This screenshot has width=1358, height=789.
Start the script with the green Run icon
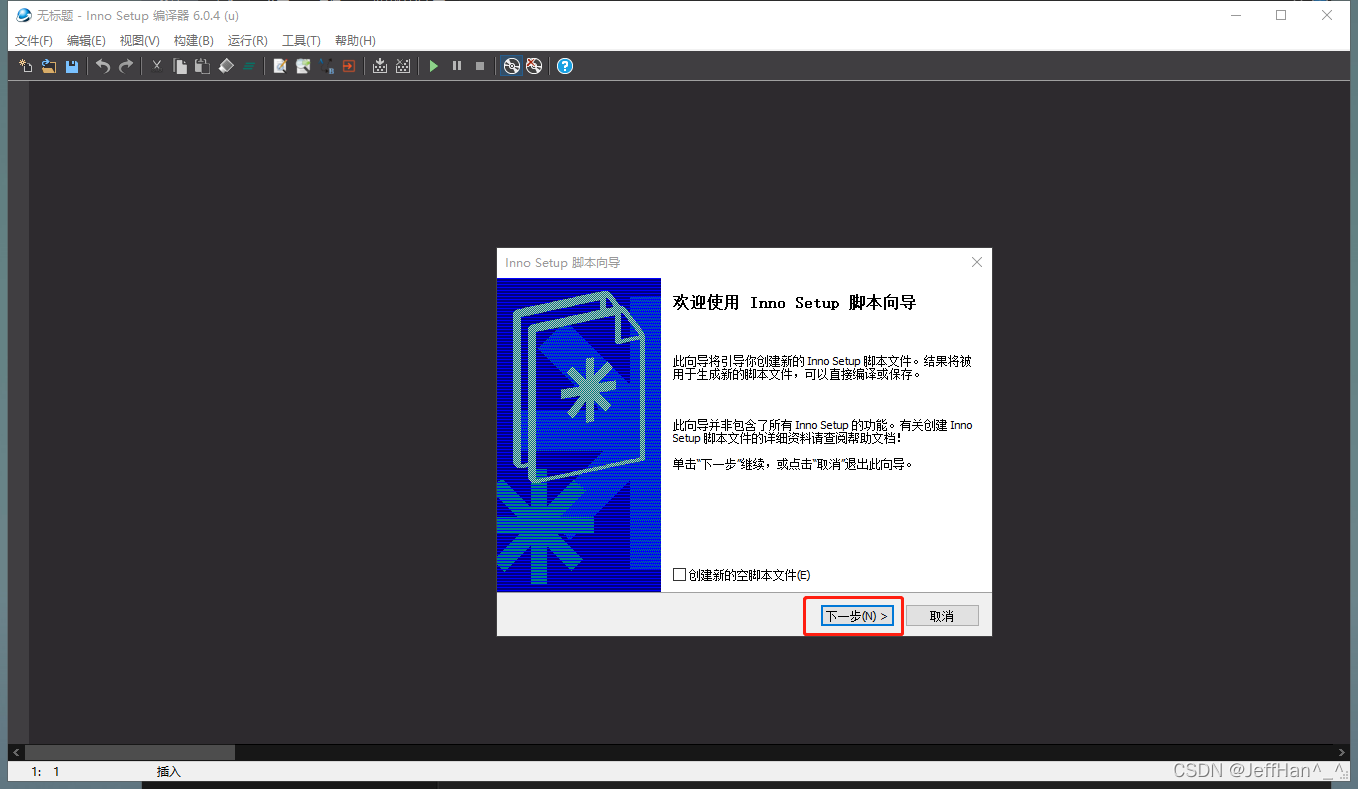(x=434, y=66)
